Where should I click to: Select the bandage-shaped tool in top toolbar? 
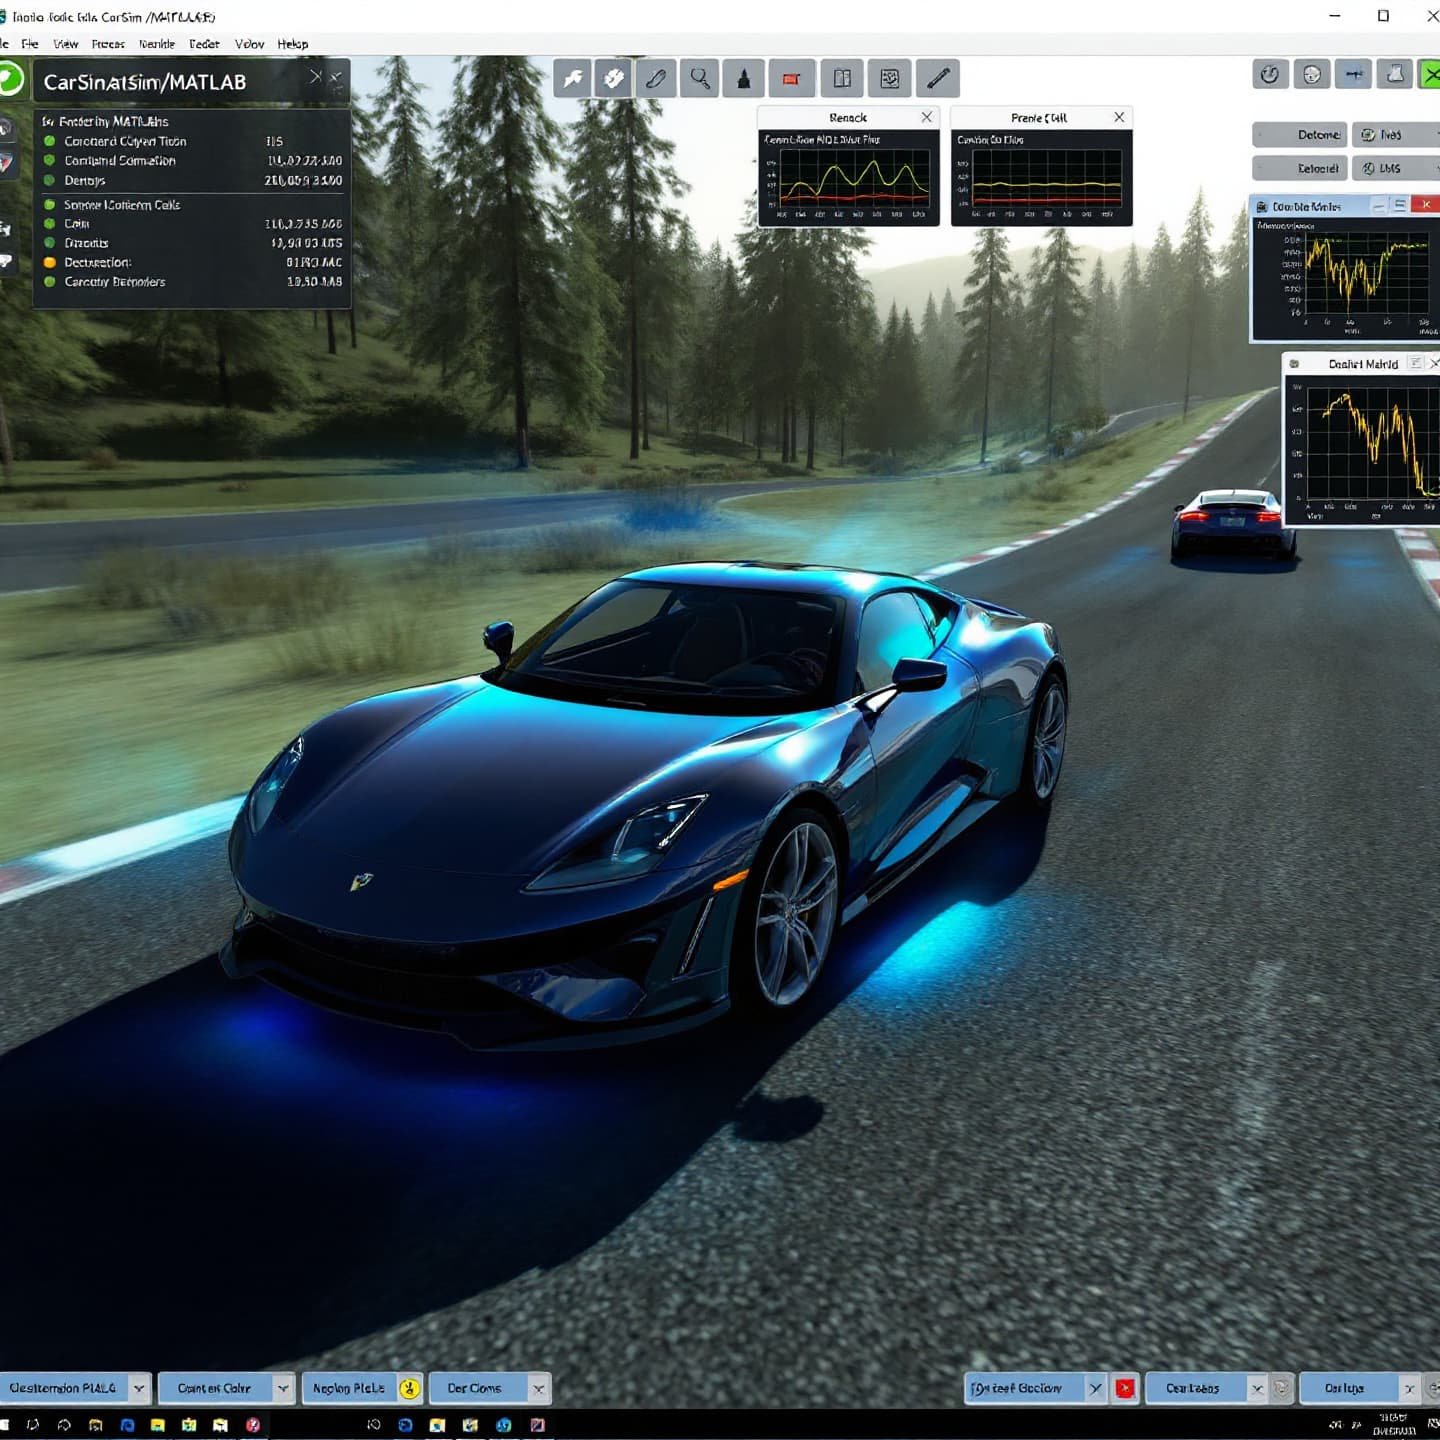click(x=614, y=78)
